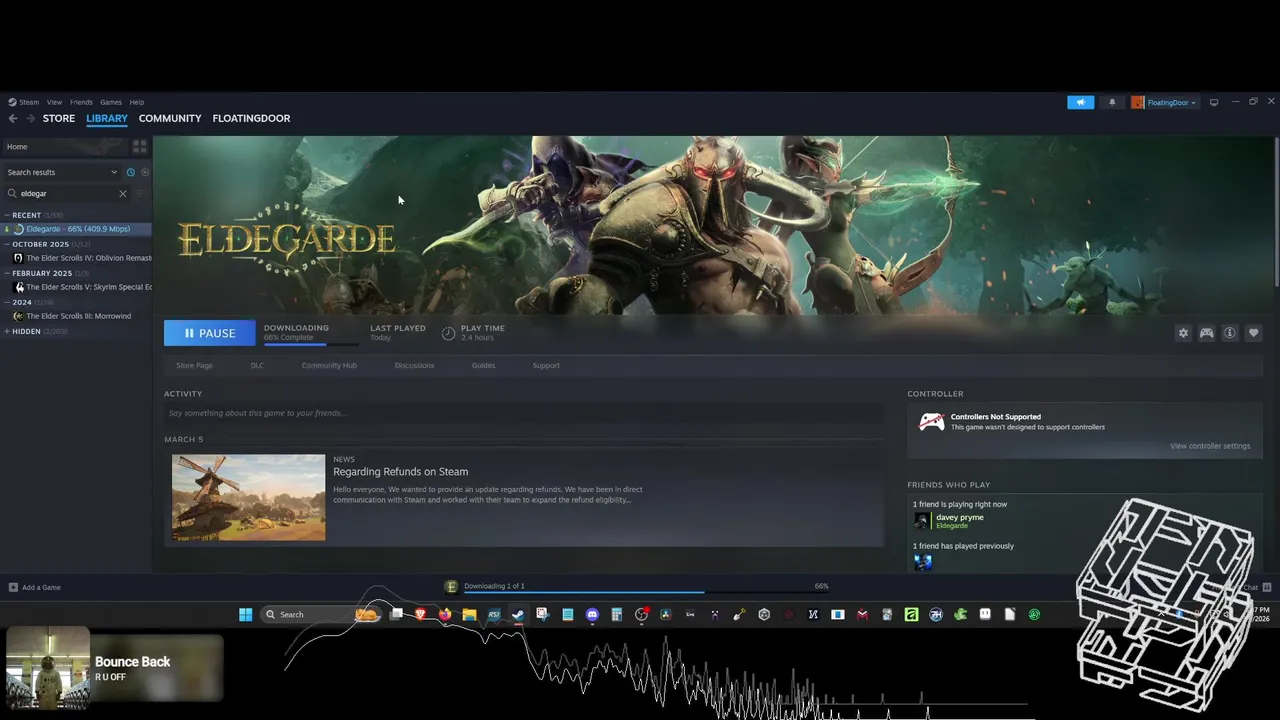Open davey pryme friend profile
Viewport: 1280px width, 720px height.
click(948, 520)
